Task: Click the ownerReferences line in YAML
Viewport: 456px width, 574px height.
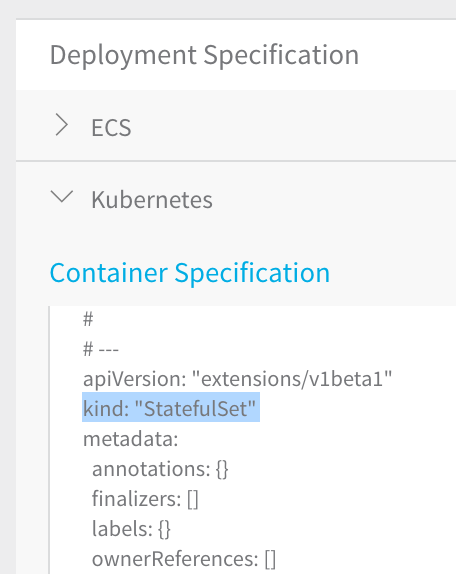Action: 184,559
